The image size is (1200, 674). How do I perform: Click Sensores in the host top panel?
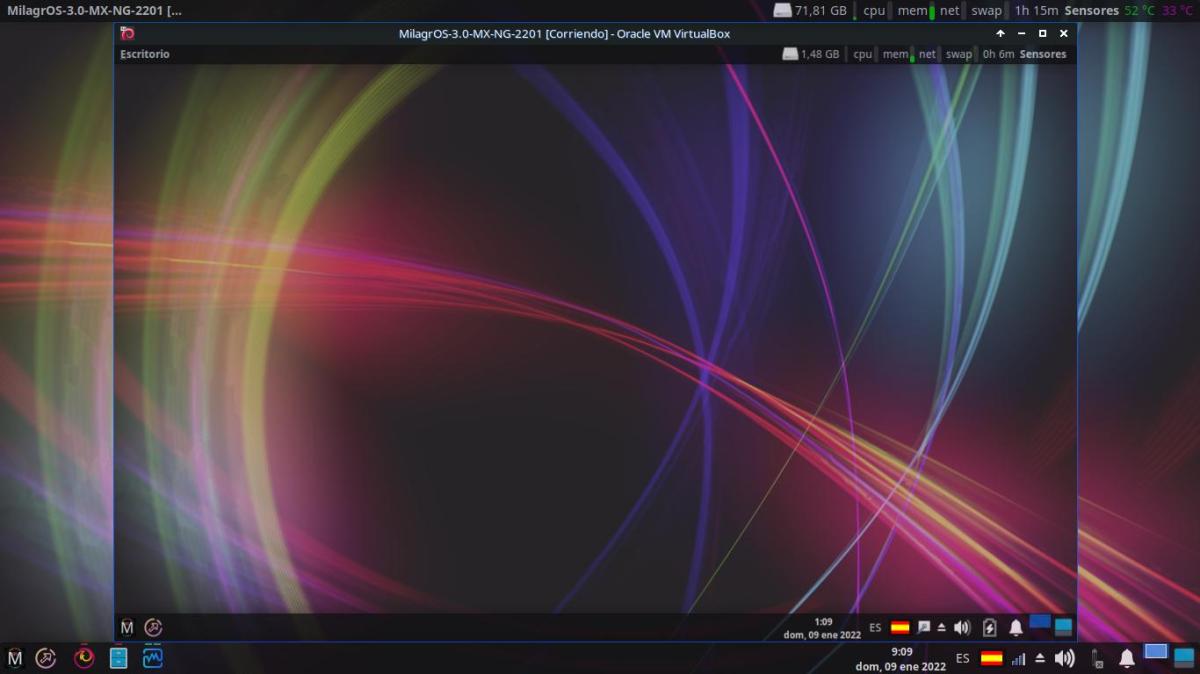(x=1091, y=11)
